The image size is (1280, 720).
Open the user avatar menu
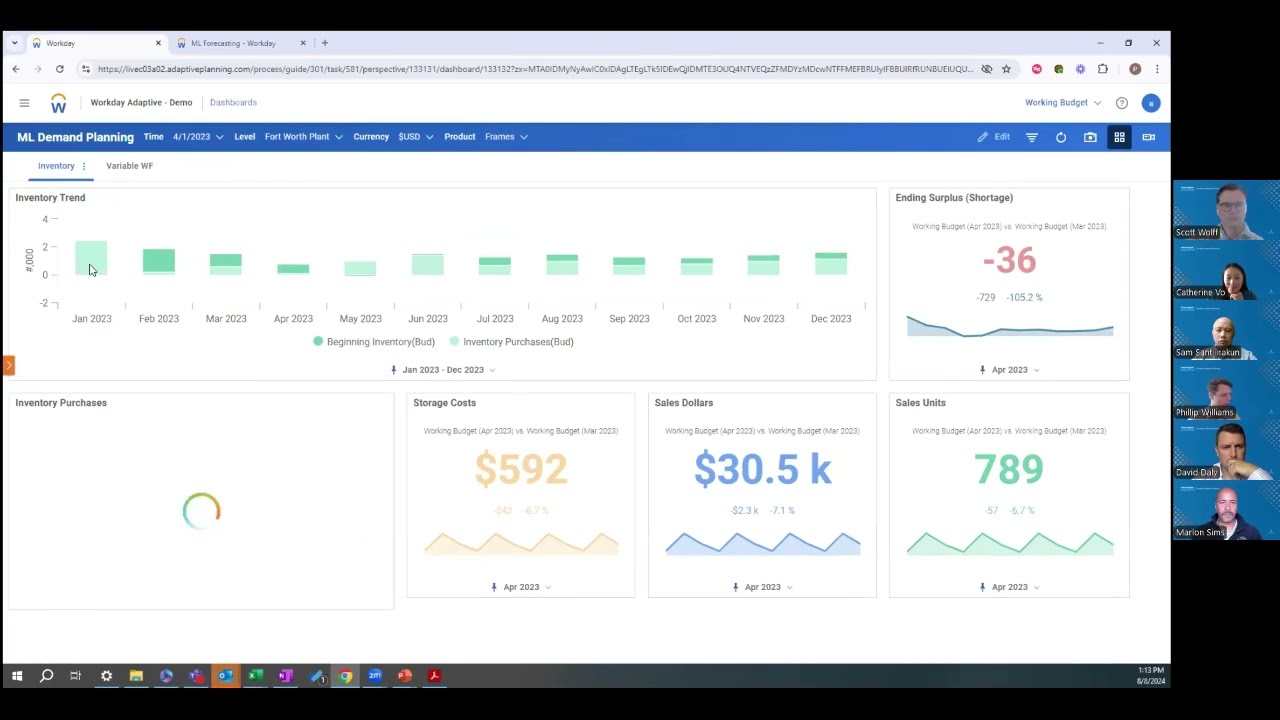[x=1151, y=103]
